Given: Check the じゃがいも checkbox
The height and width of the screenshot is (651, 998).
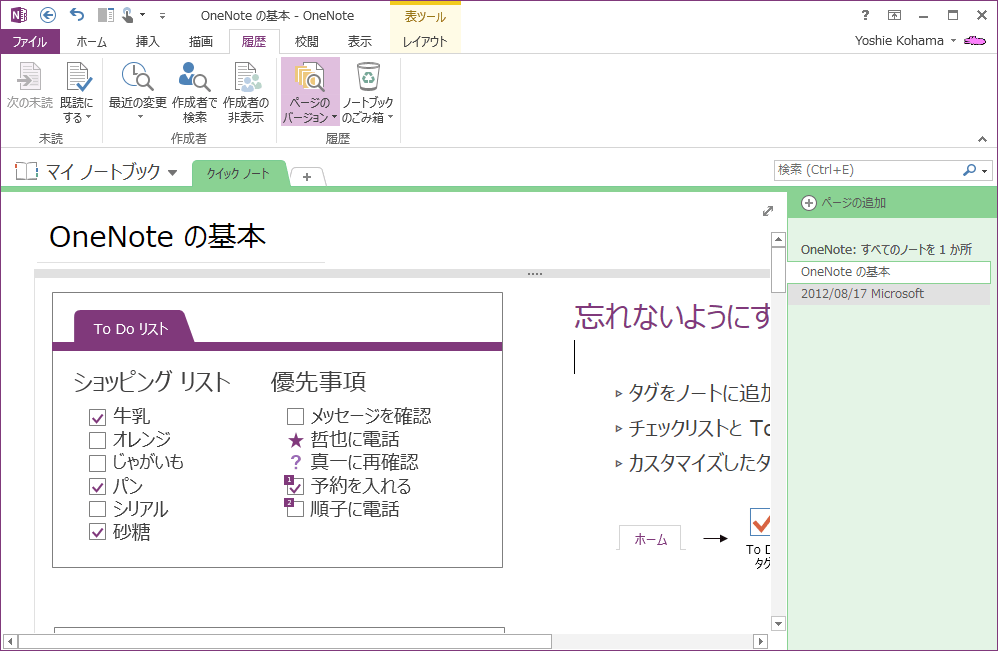Looking at the screenshot, I should pos(97,463).
